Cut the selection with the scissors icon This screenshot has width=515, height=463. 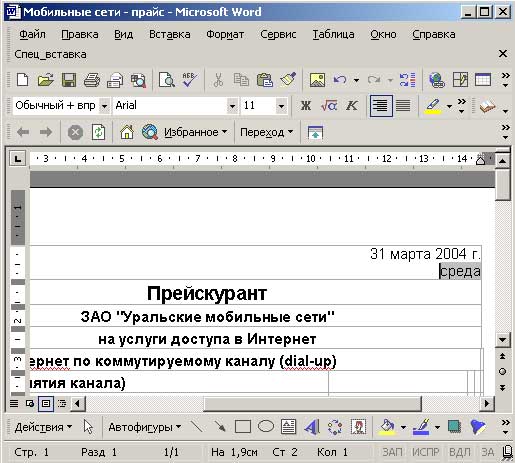(218, 80)
